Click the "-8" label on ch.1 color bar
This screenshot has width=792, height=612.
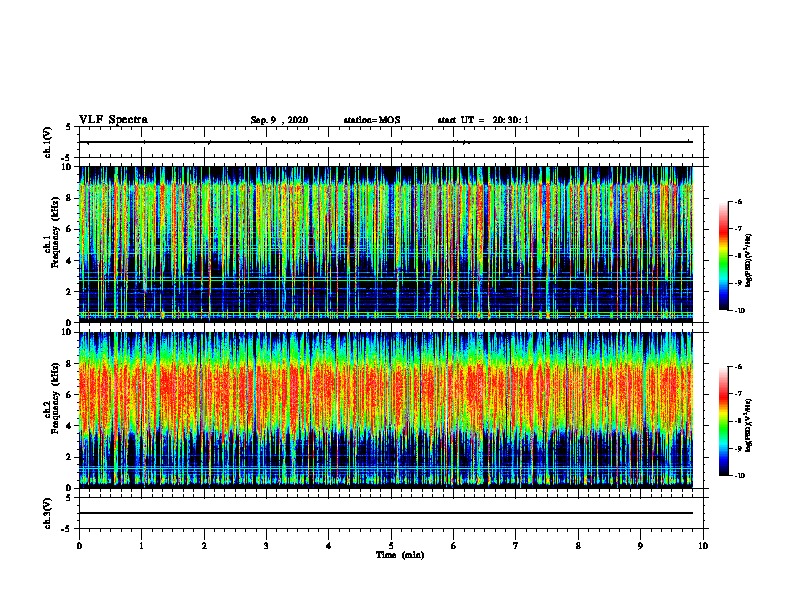pos(738,256)
